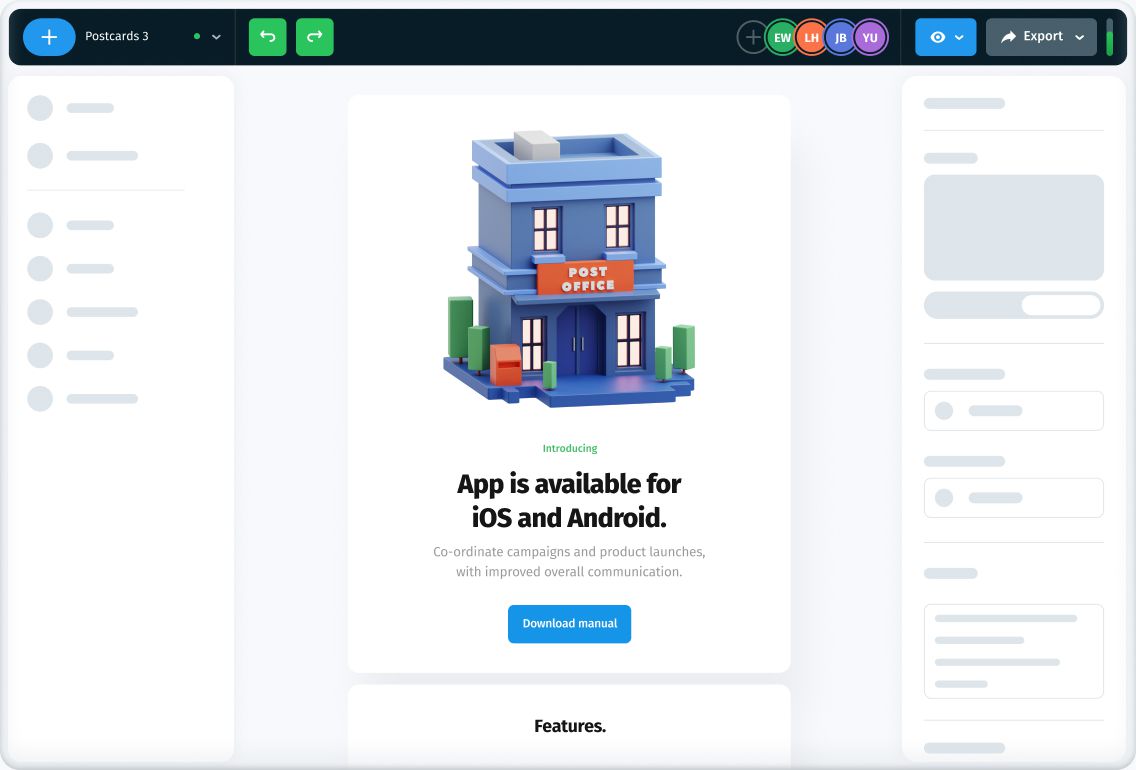Undo the last change

click(x=267, y=36)
